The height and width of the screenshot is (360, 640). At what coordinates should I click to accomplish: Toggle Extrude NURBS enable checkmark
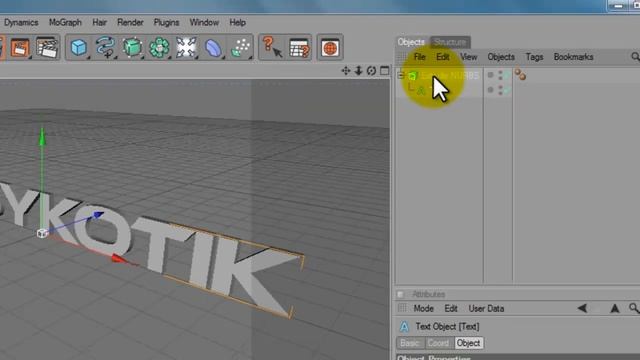click(507, 75)
